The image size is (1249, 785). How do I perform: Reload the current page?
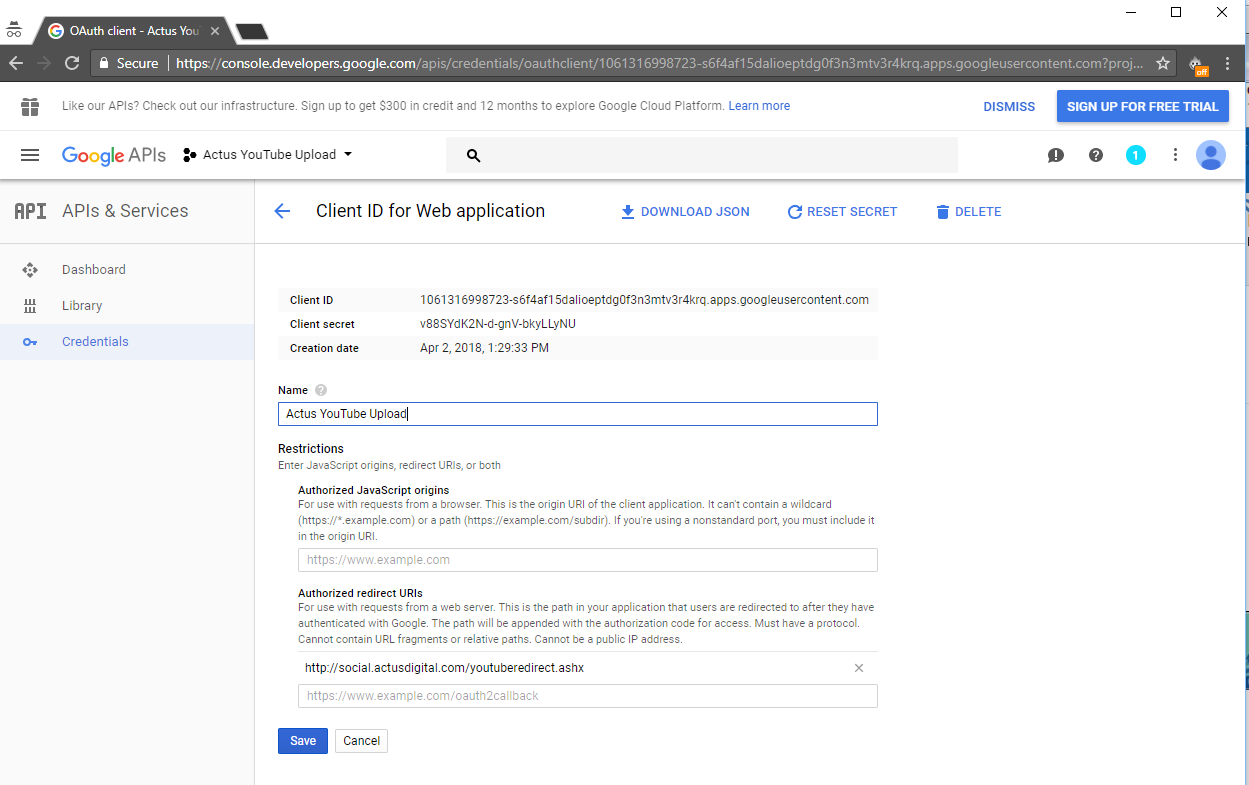72,63
